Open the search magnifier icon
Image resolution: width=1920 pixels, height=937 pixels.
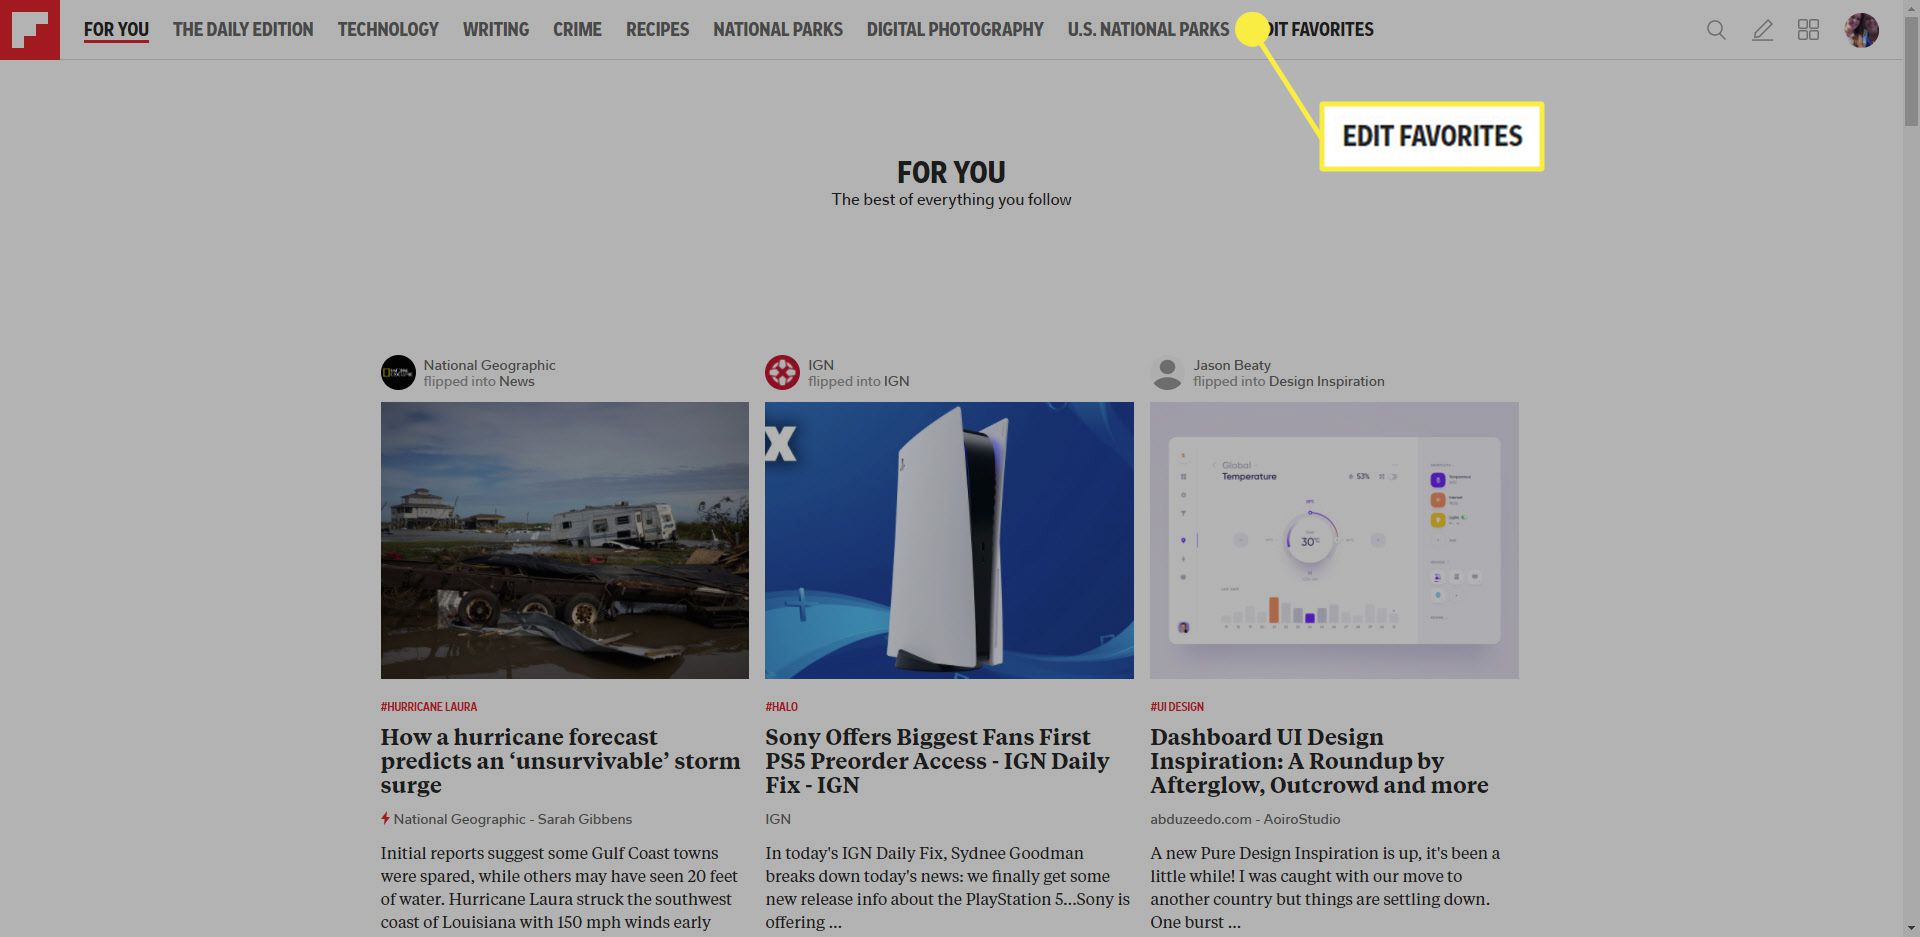(x=1716, y=30)
